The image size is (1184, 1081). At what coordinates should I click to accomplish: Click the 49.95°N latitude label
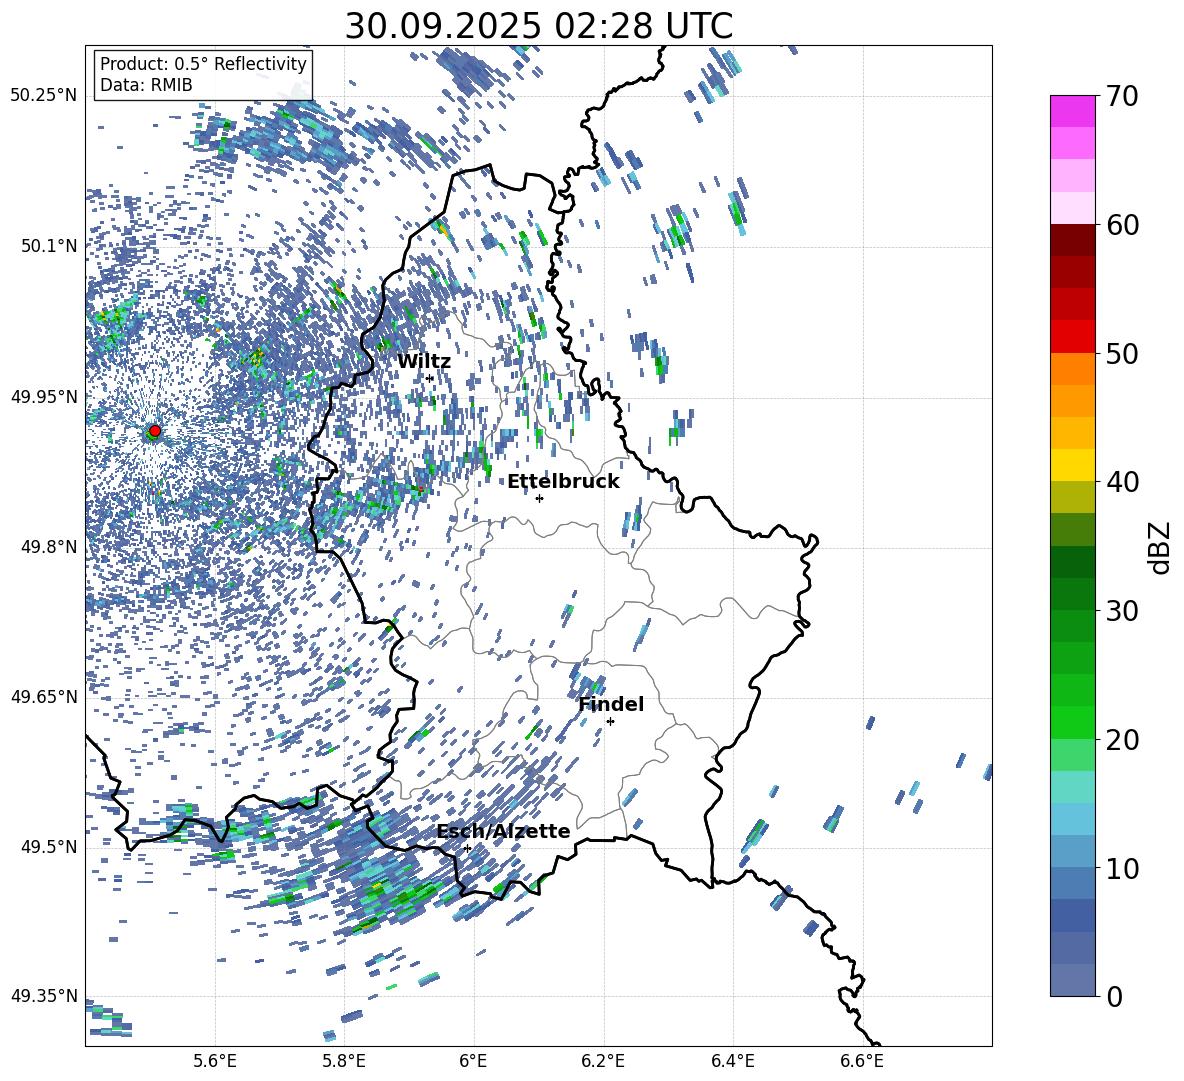coord(44,396)
